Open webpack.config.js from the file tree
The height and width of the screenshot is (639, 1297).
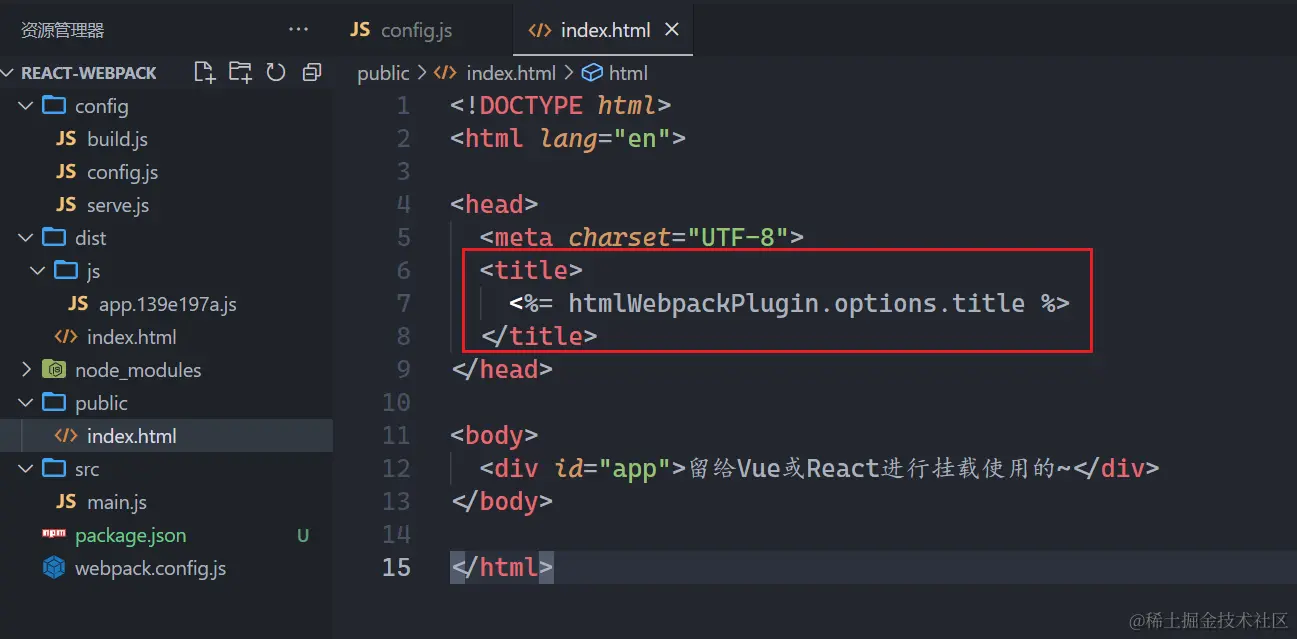150,568
